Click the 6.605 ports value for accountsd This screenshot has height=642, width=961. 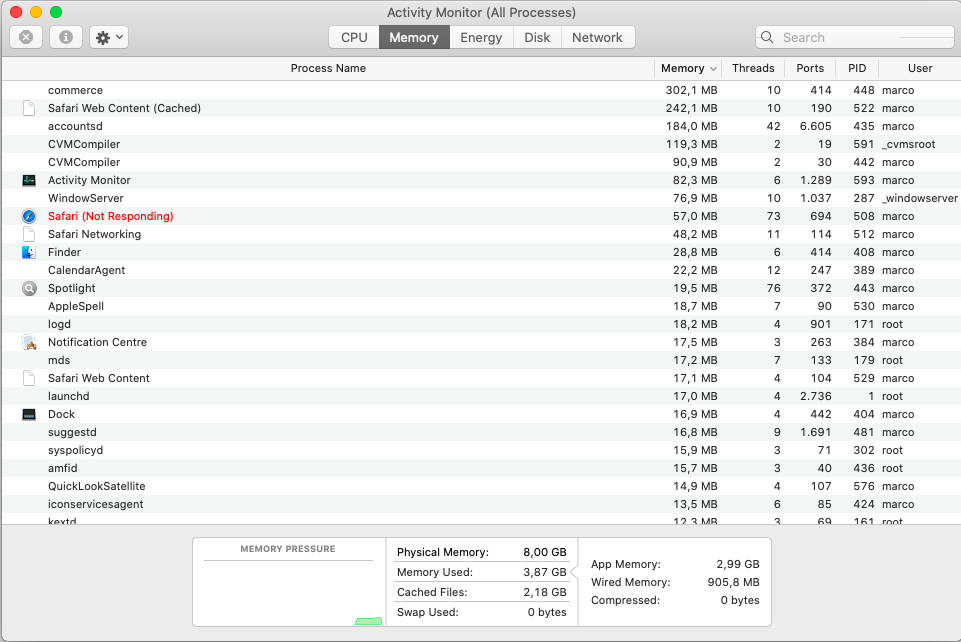coord(815,126)
